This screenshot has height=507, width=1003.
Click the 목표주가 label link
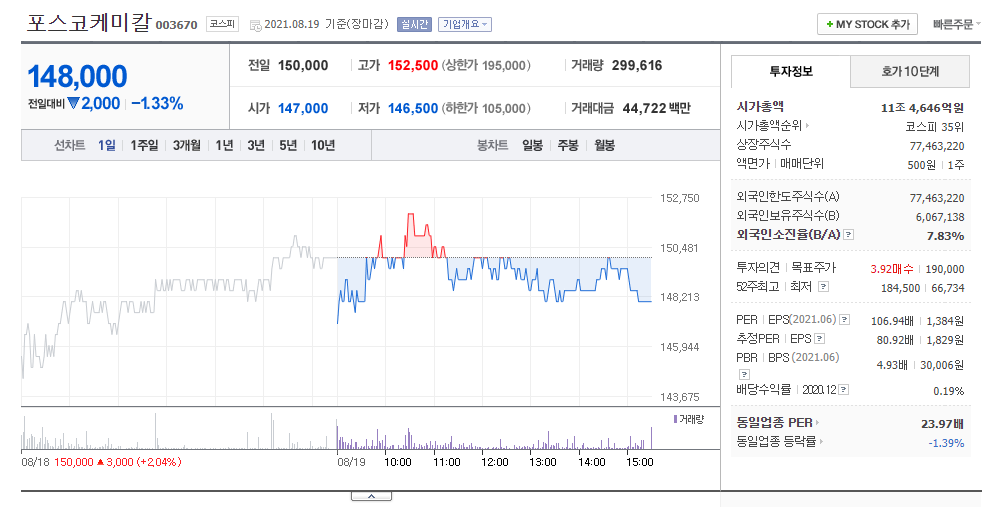[814, 267]
